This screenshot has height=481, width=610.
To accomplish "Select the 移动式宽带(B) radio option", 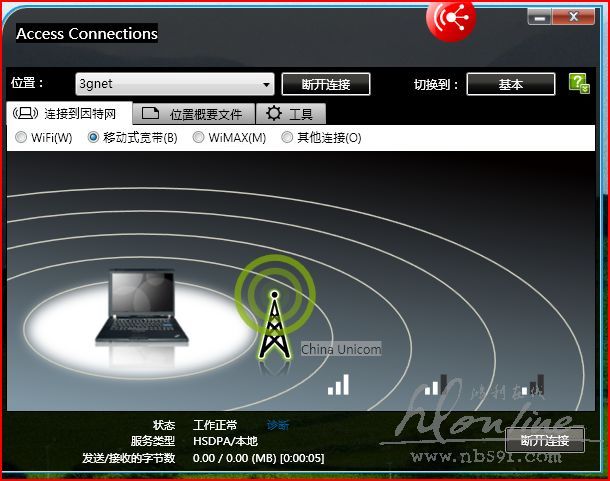I will (94, 137).
